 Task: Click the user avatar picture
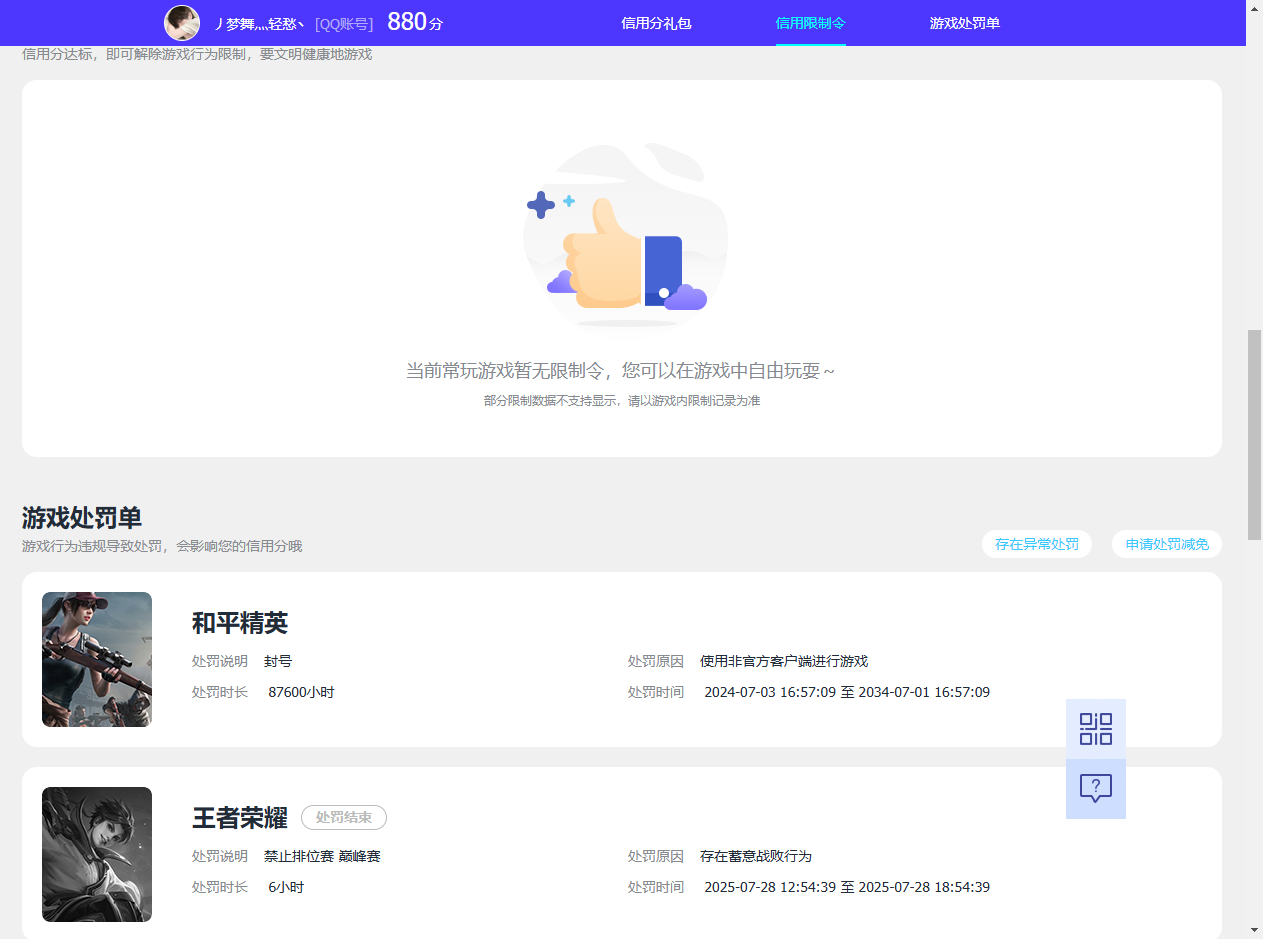pos(182,23)
